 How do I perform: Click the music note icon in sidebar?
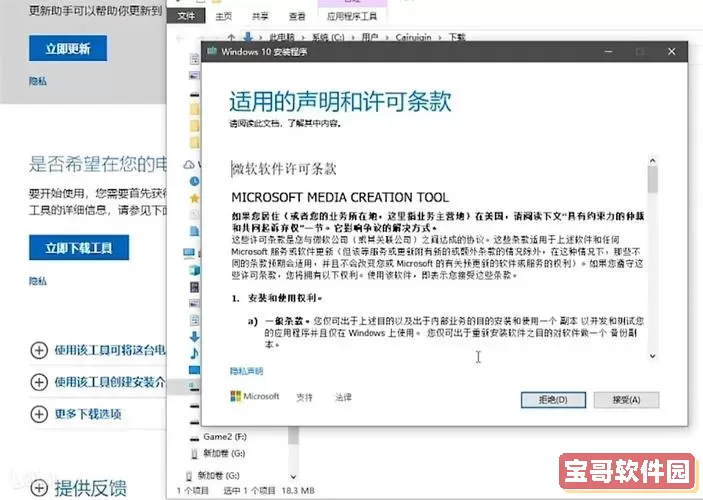(x=195, y=353)
